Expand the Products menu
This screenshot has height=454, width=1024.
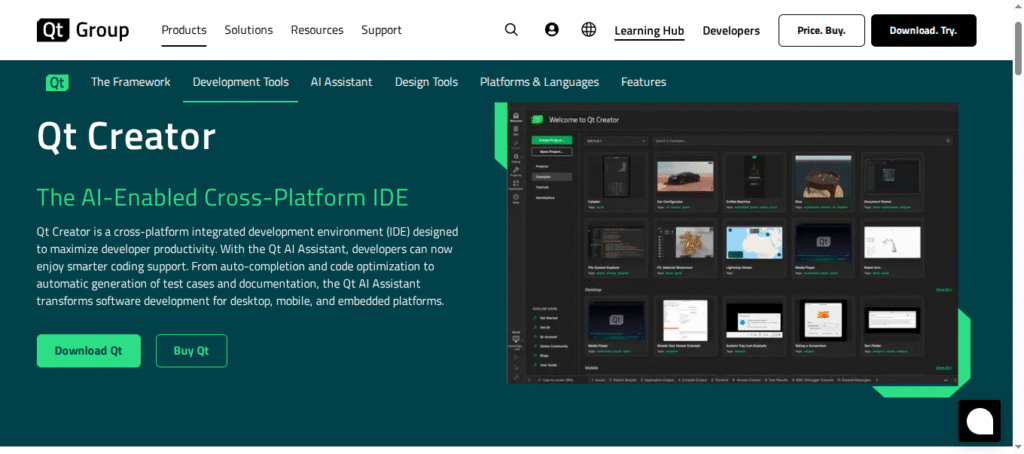pos(184,30)
